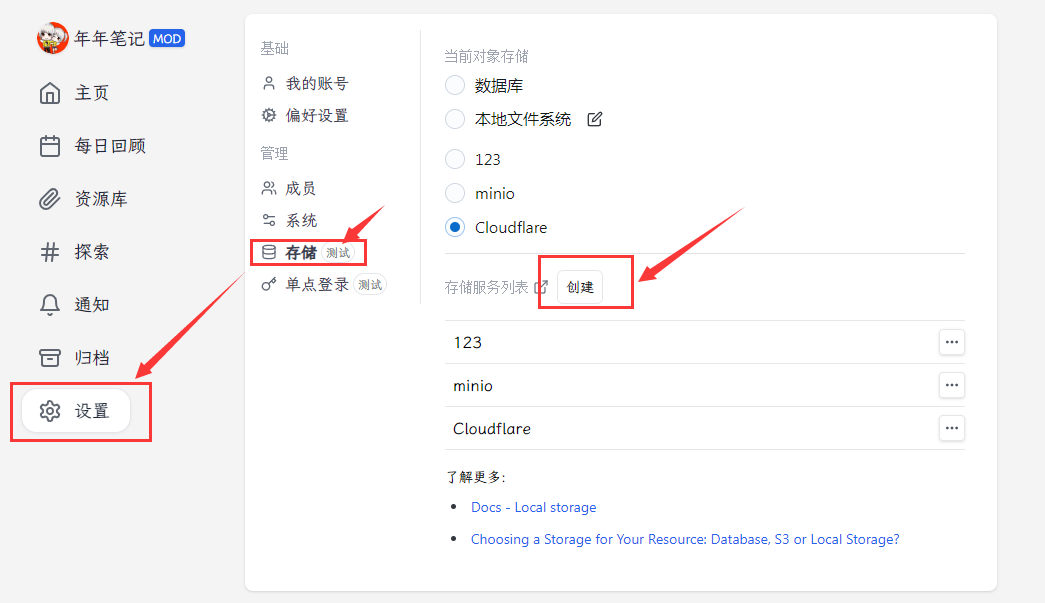This screenshot has width=1045, height=603.
Task: Choose the Cloudflare radio button
Action: pos(455,227)
